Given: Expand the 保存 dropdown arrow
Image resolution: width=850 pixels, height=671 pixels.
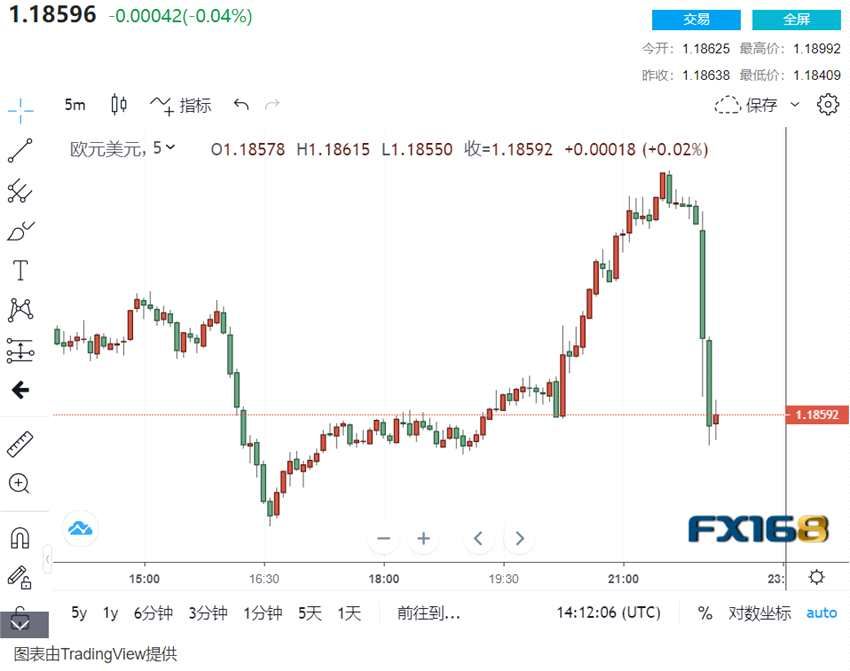Looking at the screenshot, I should (x=795, y=104).
